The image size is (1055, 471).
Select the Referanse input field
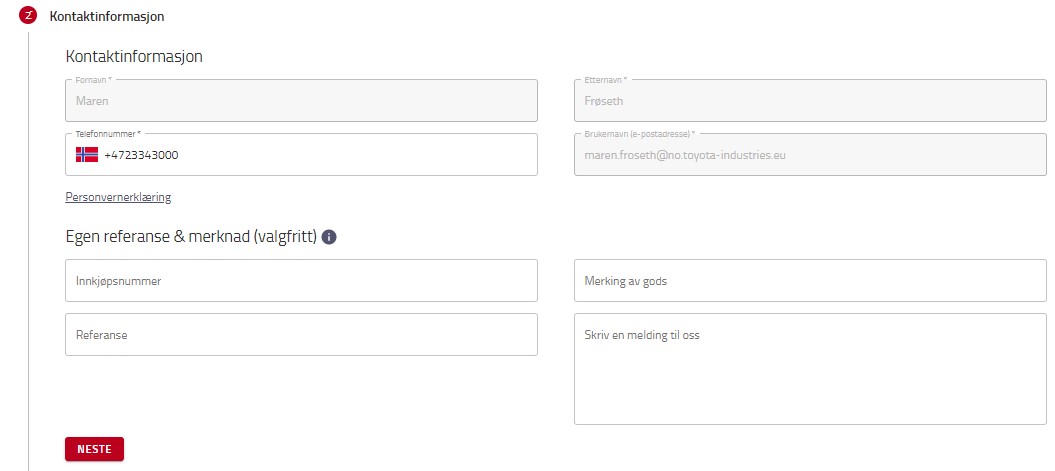(301, 335)
